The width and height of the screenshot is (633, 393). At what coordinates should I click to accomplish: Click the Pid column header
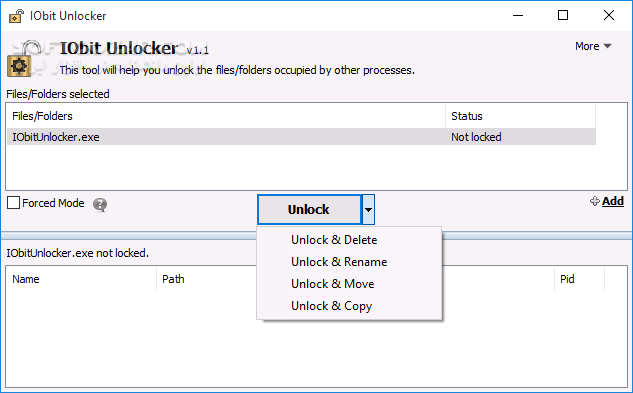(579, 279)
